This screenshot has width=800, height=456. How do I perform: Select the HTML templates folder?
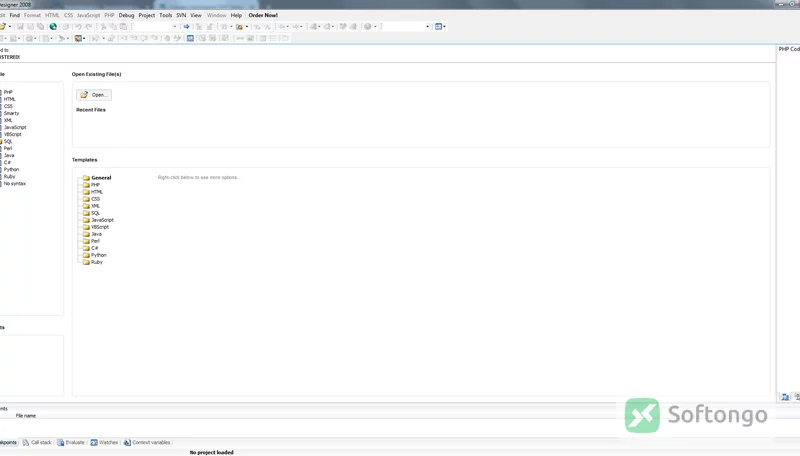(97, 192)
